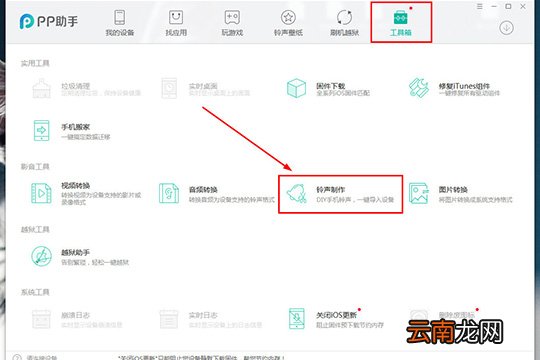Open the 越狱助手 jailbreak assistant
This screenshot has height=360, width=540.
coord(80,256)
